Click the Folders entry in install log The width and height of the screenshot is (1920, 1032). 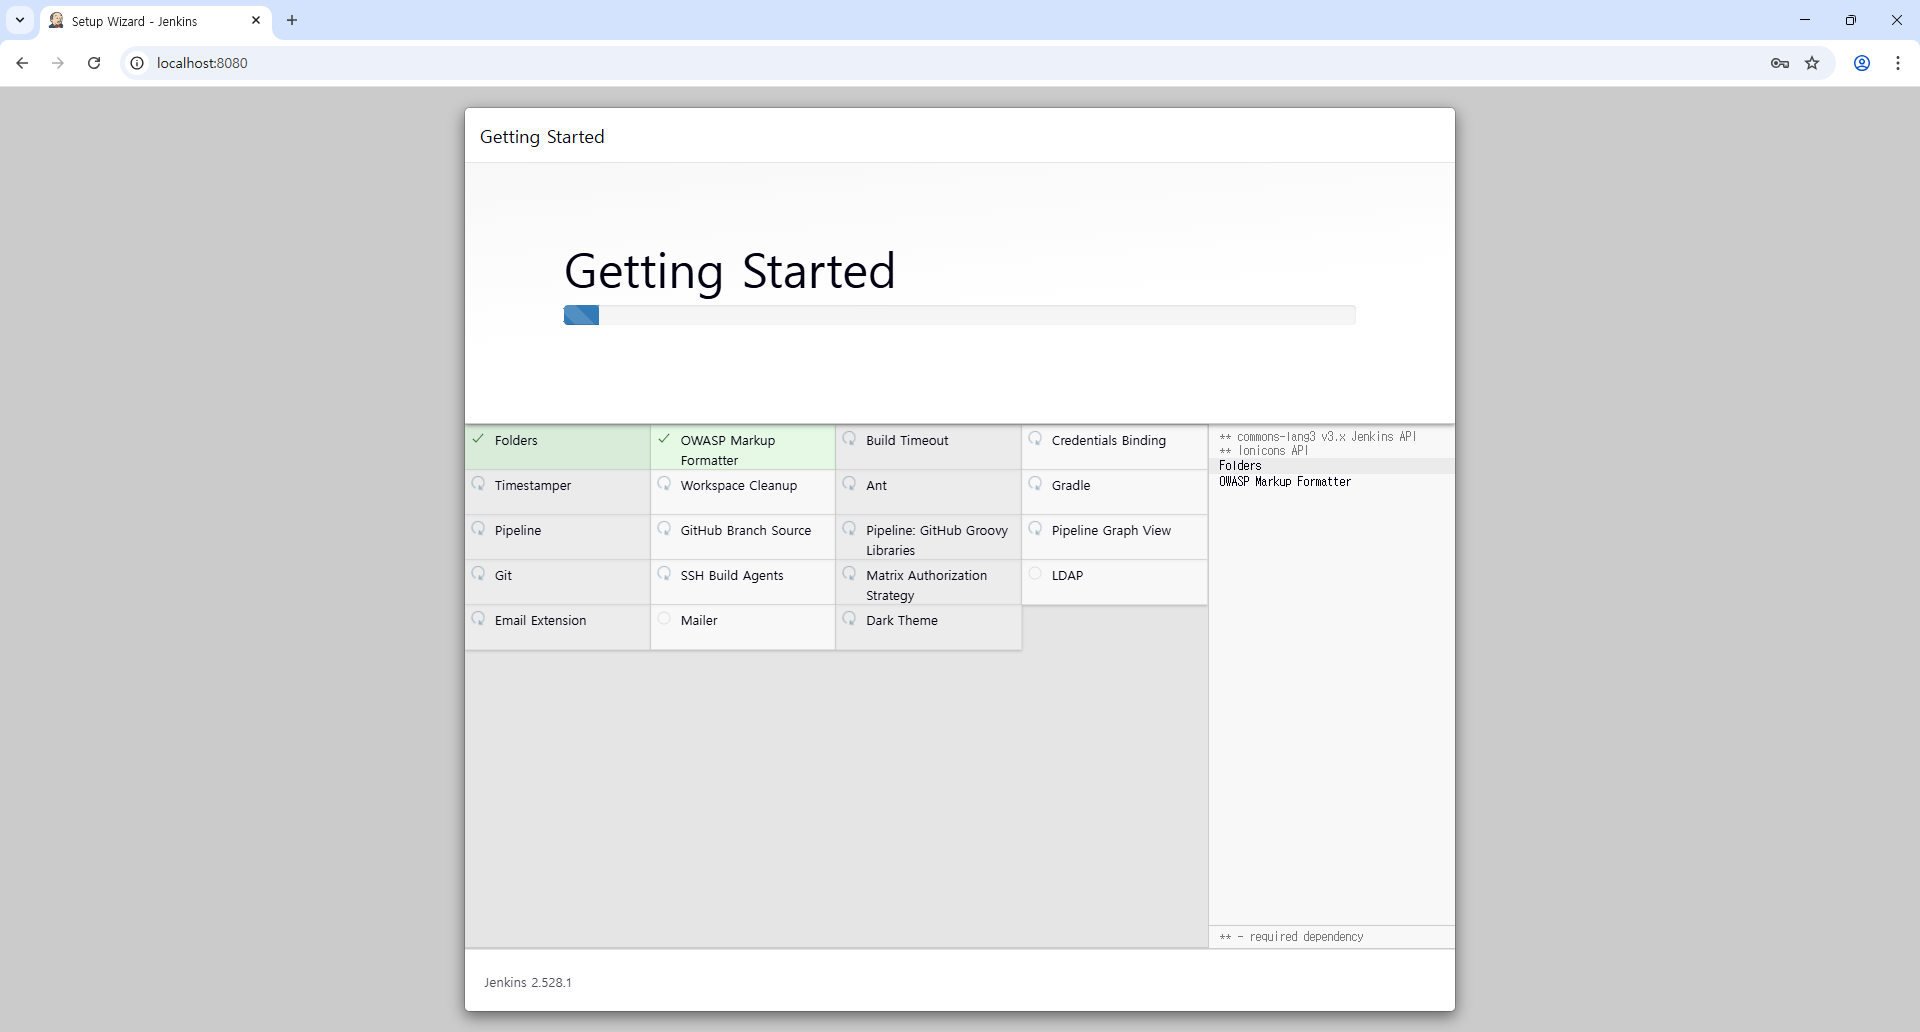(1240, 466)
